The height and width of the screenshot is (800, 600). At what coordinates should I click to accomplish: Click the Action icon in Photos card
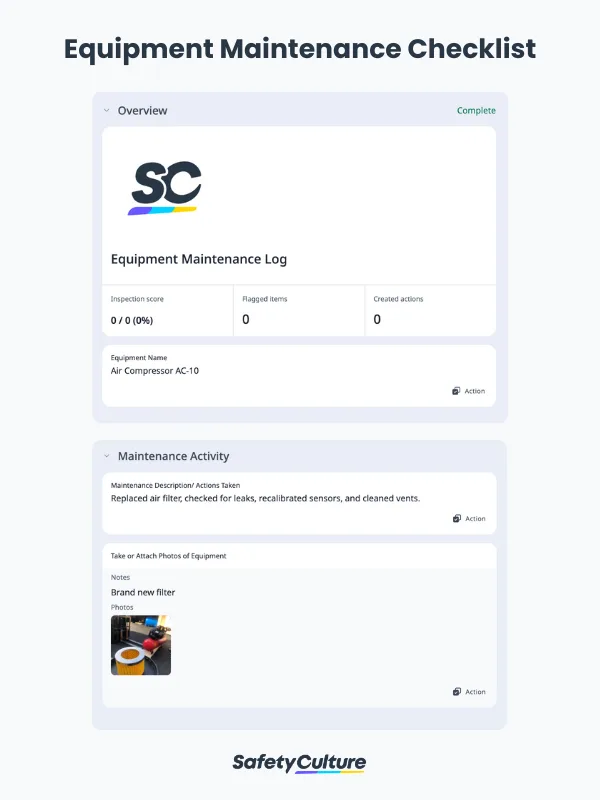pyautogui.click(x=456, y=691)
